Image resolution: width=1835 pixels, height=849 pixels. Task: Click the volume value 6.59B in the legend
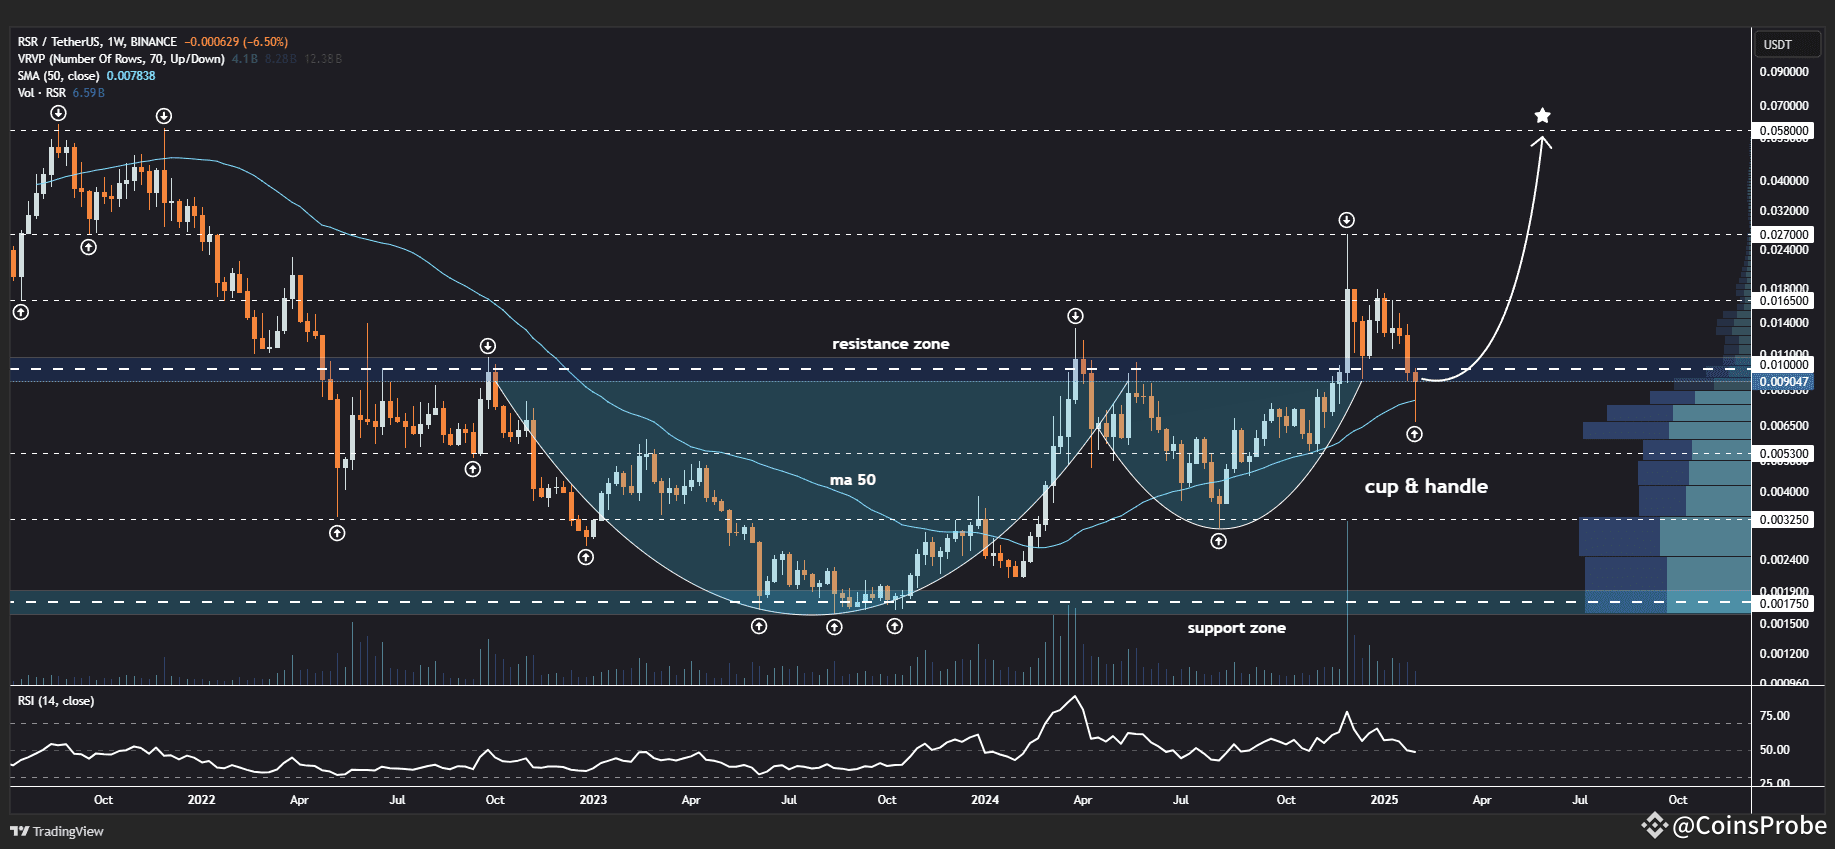(88, 93)
